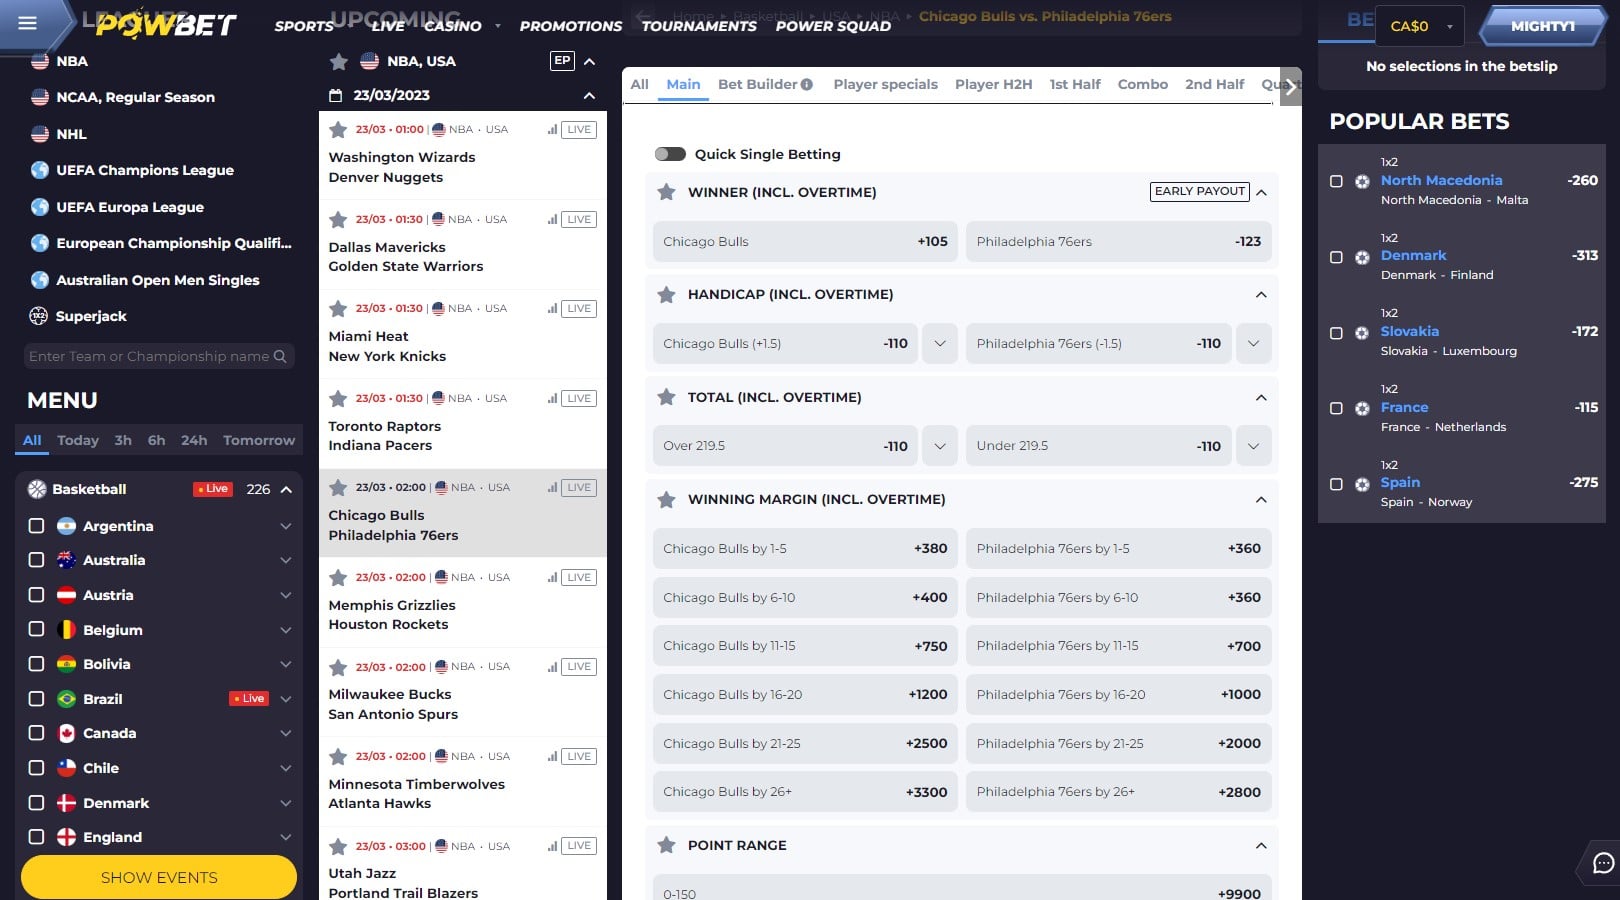Star the Chicago Bulls vs 76ers event
The width and height of the screenshot is (1620, 900).
[338, 488]
